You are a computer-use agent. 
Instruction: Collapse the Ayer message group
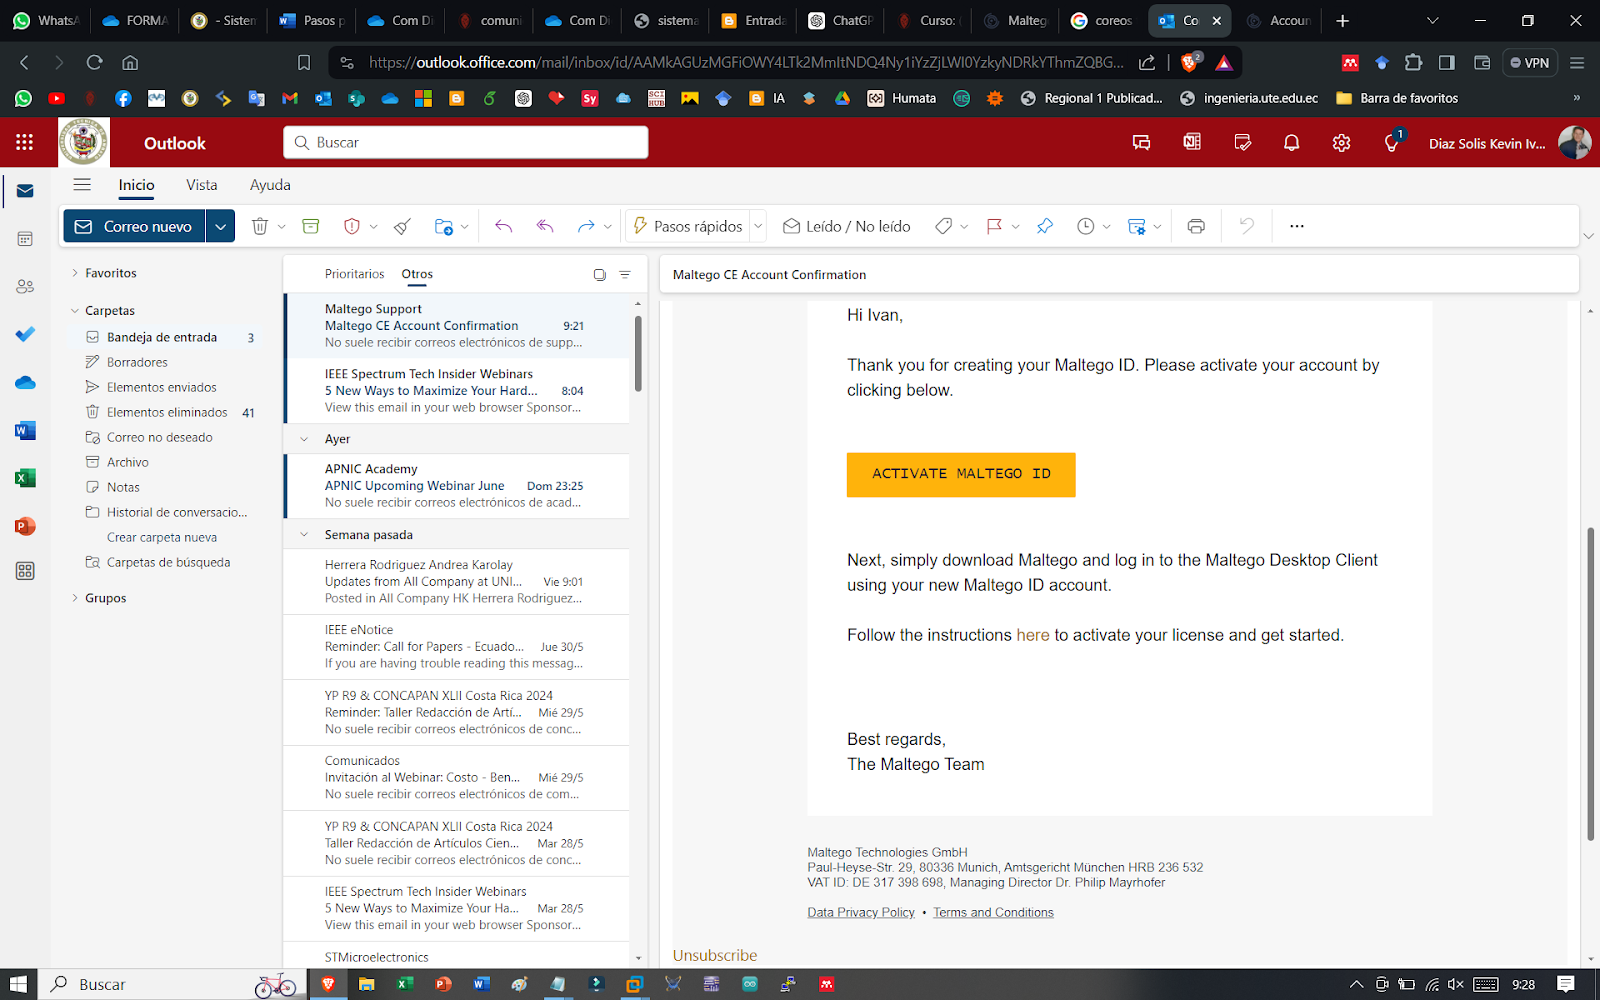tap(304, 439)
